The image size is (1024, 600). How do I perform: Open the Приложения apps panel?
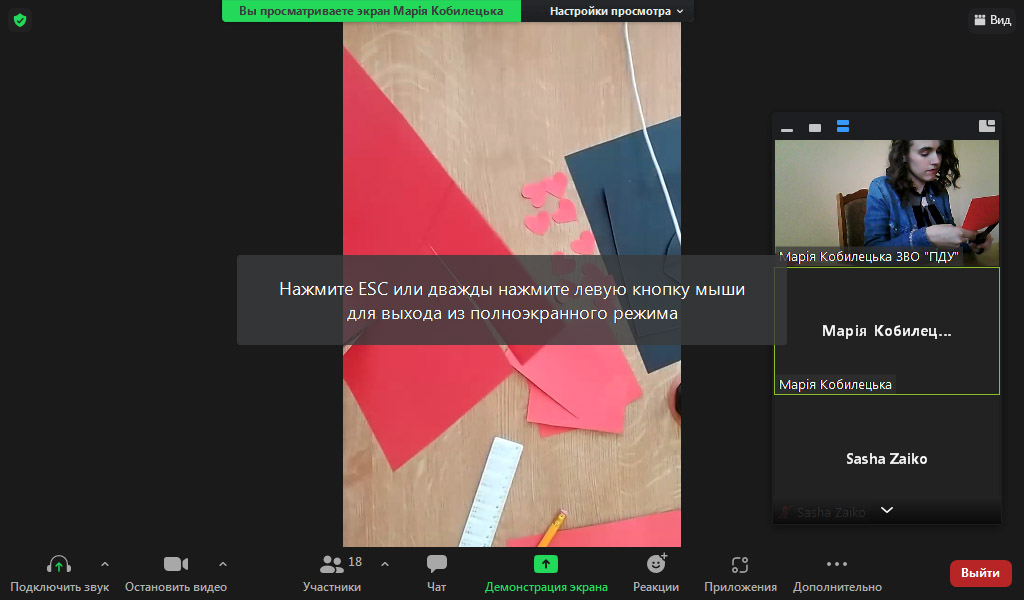740,572
